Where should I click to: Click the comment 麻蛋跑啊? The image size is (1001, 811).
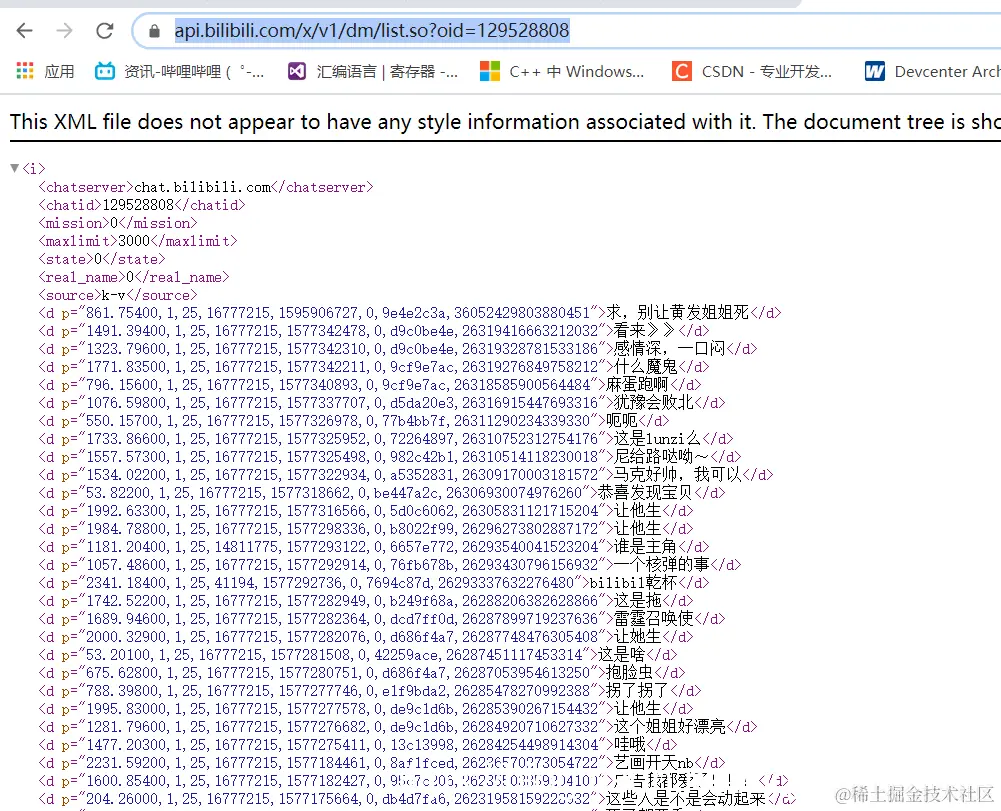click(x=637, y=384)
